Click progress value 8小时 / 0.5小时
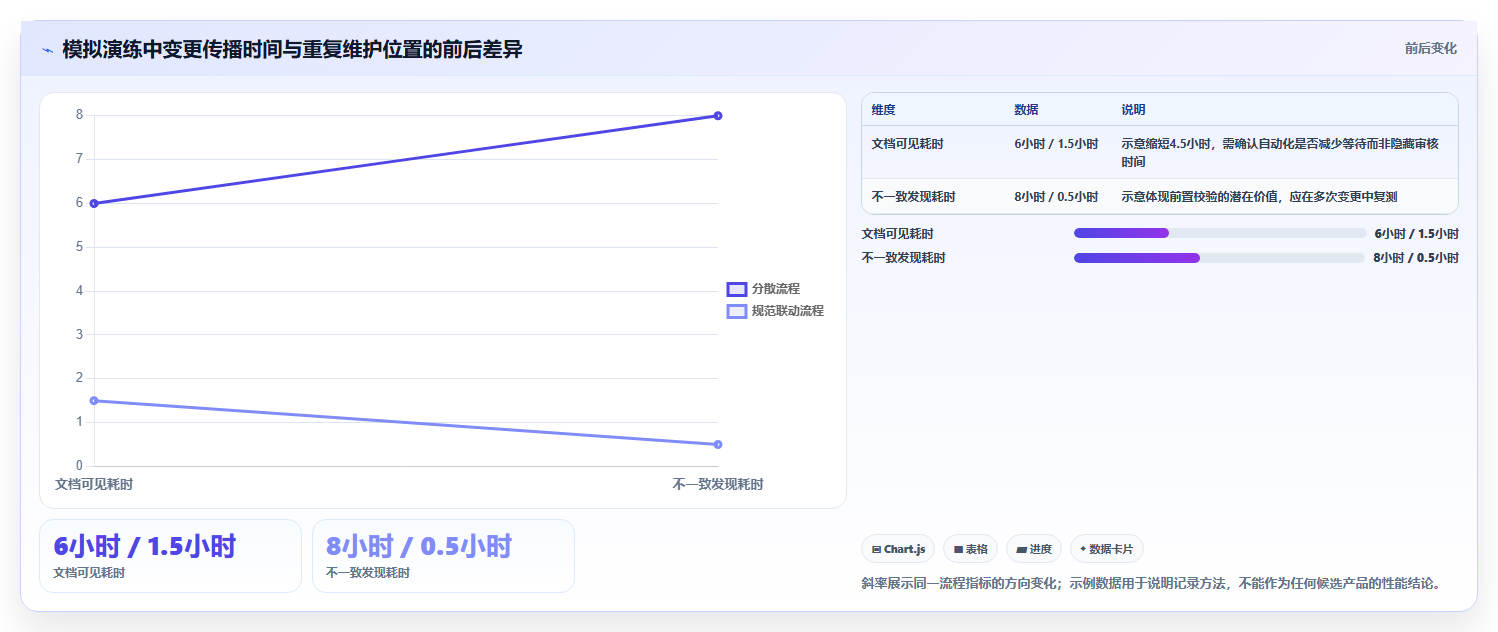The height and width of the screenshot is (632, 1498). click(x=1416, y=258)
